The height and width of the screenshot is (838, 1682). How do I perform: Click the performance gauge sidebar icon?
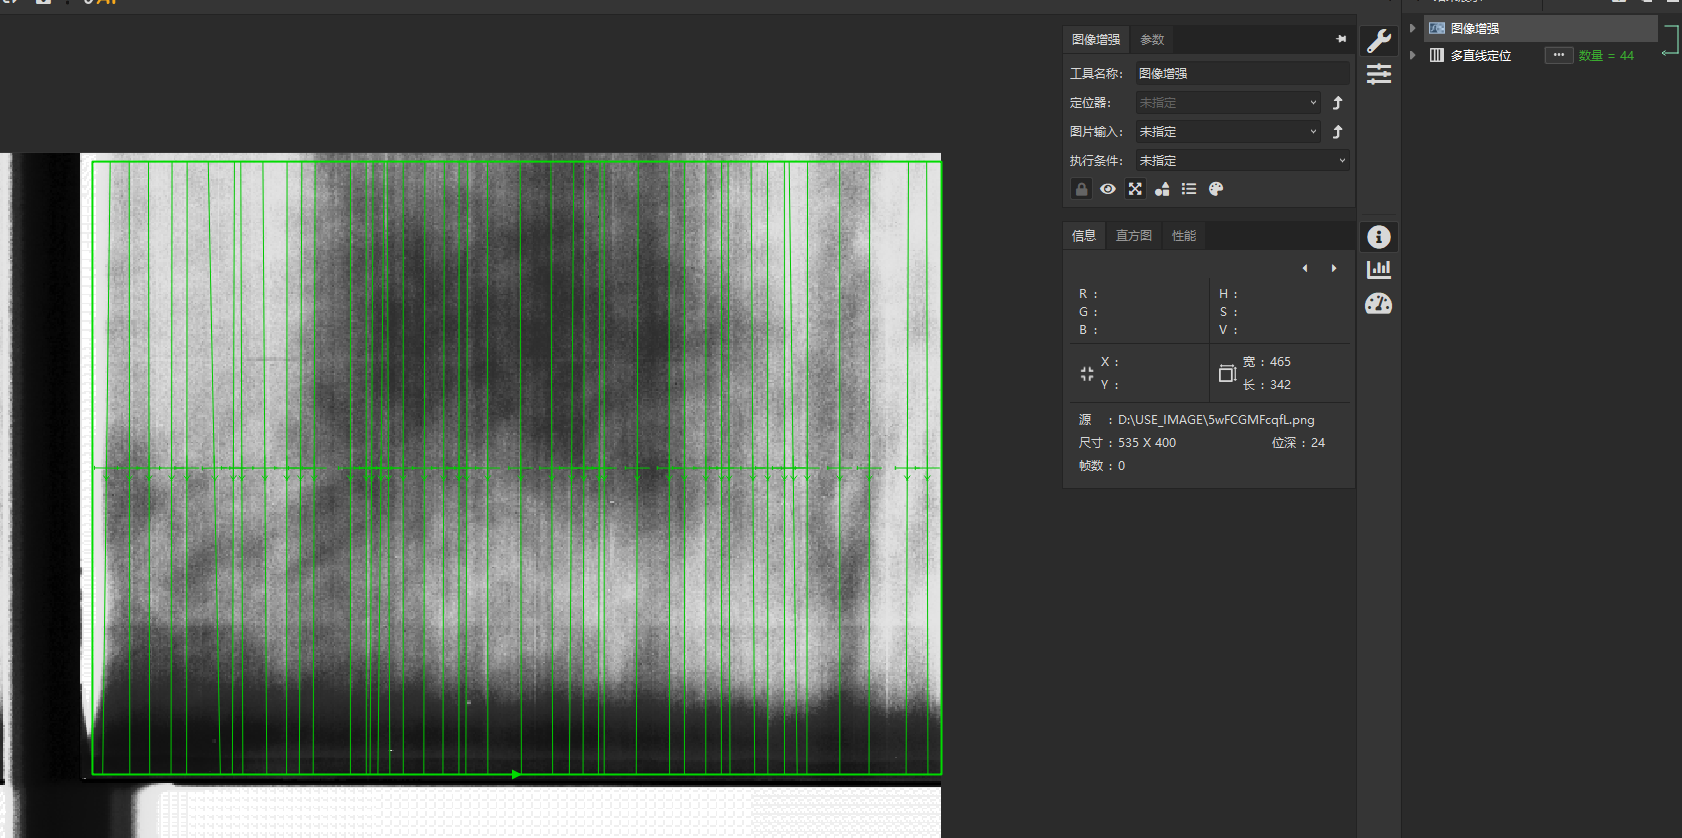[1379, 304]
